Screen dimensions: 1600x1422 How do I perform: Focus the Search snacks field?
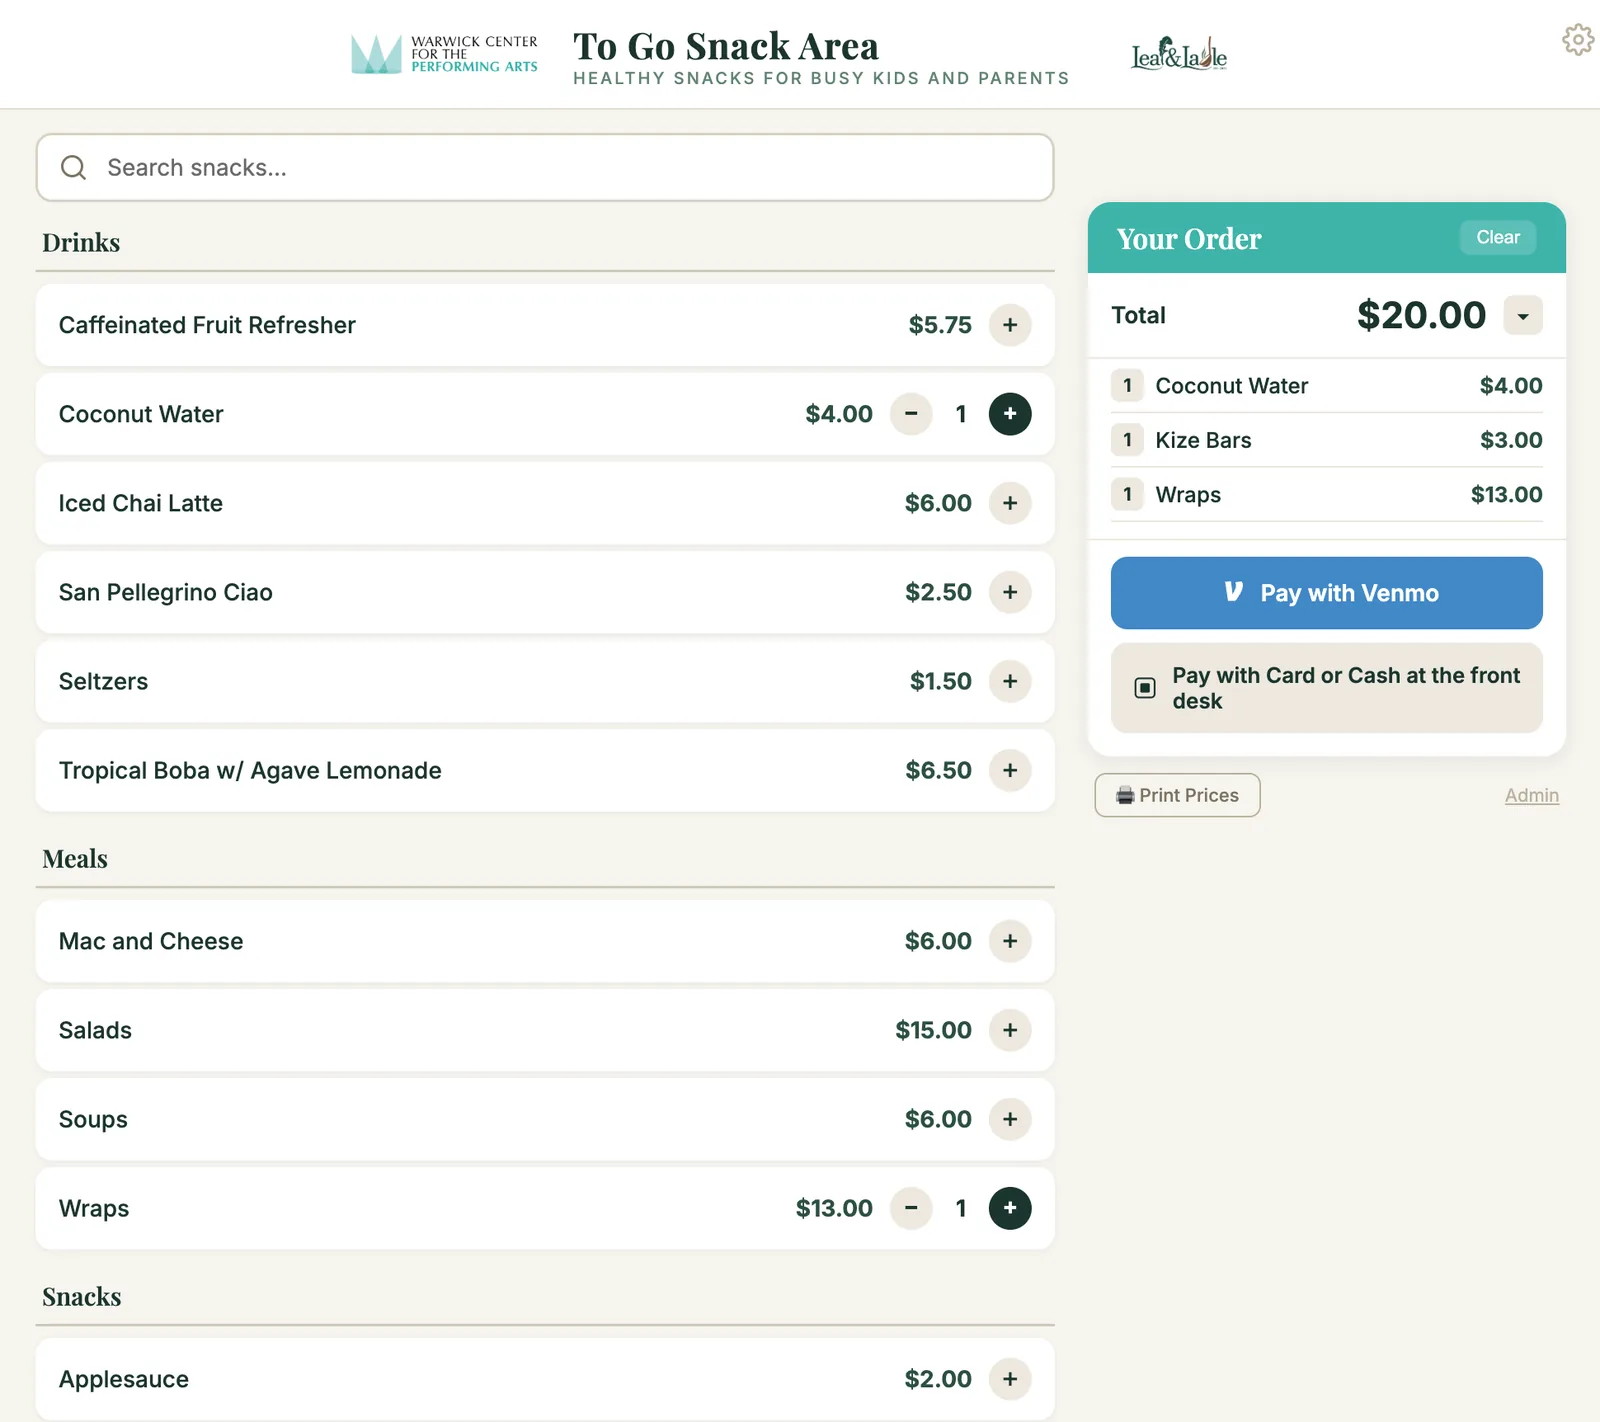[545, 167]
